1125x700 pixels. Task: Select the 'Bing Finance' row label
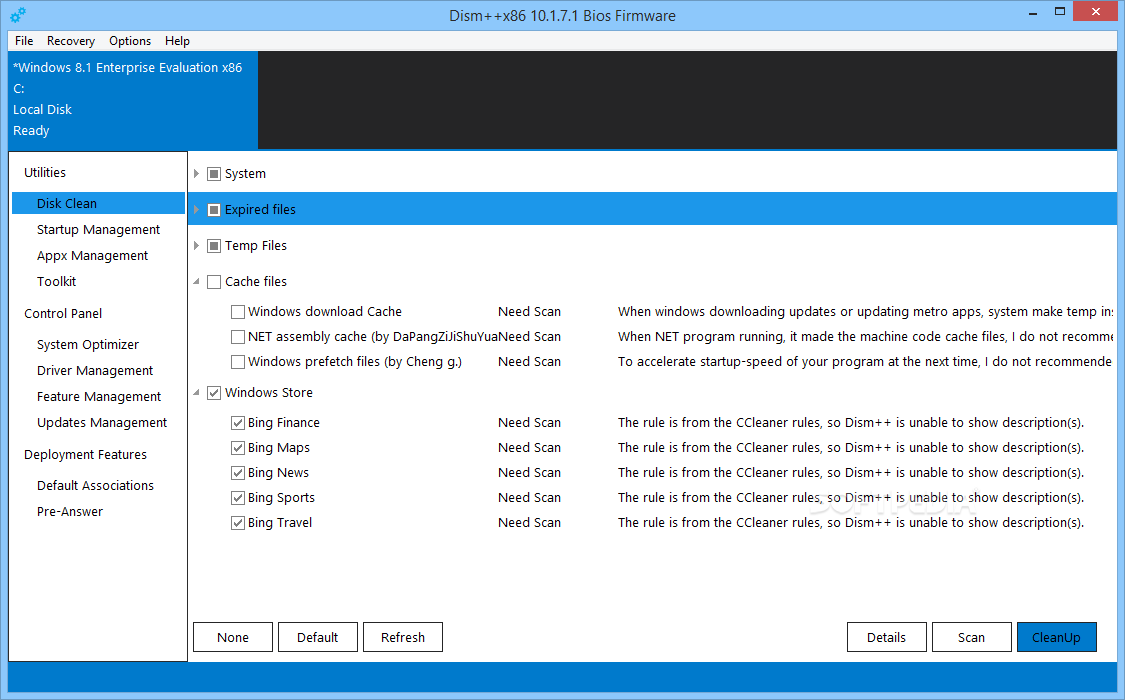[x=284, y=422]
